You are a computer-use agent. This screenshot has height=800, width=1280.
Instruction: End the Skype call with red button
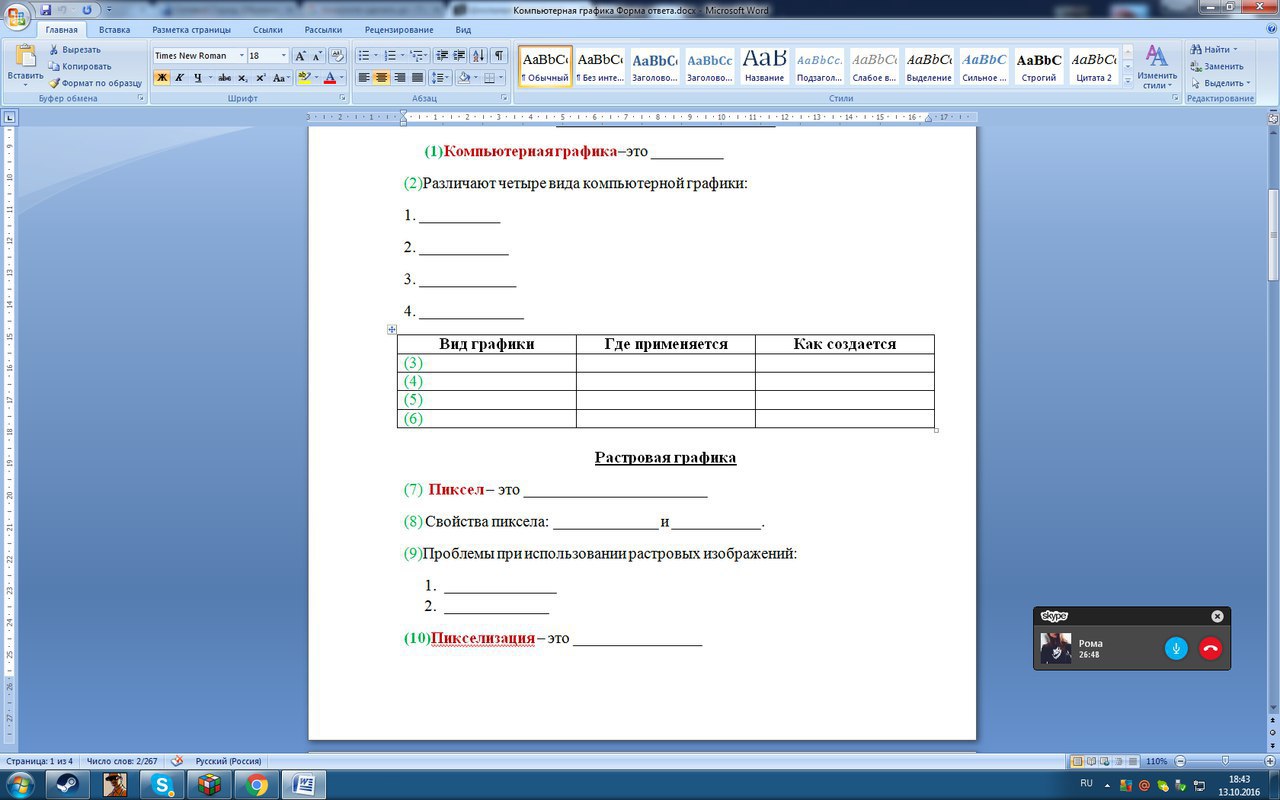[x=1210, y=648]
